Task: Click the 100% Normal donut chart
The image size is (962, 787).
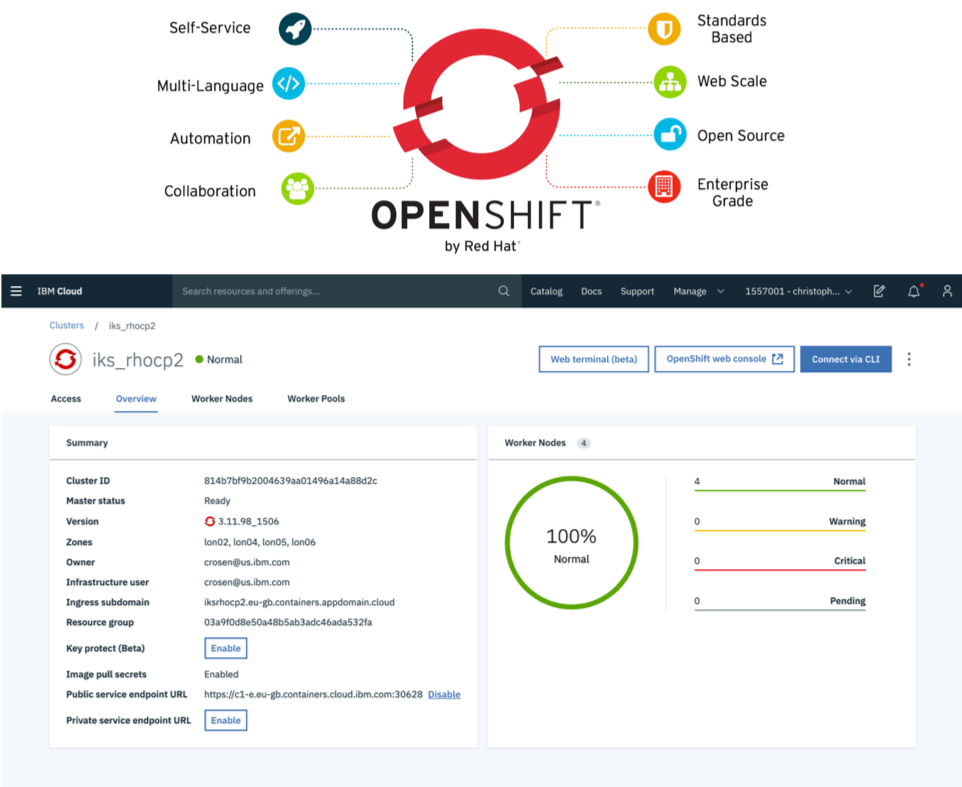Action: 571,543
